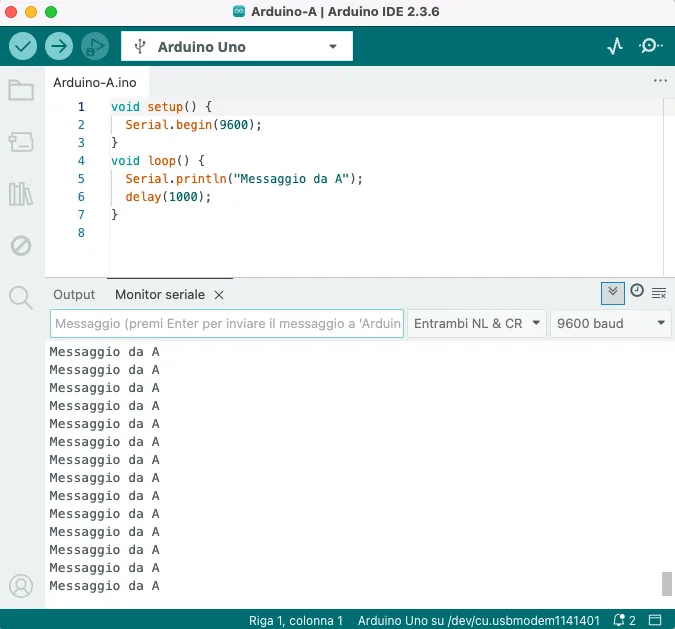The height and width of the screenshot is (629, 675).
Task: Click 'Riga 1, colonna 1' in status bar
Action: (296, 620)
